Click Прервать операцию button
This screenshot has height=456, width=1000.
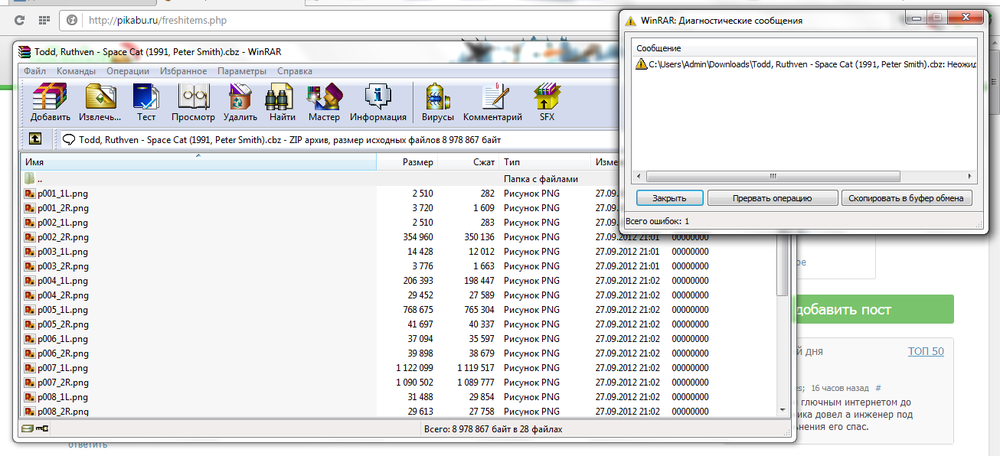(x=771, y=198)
